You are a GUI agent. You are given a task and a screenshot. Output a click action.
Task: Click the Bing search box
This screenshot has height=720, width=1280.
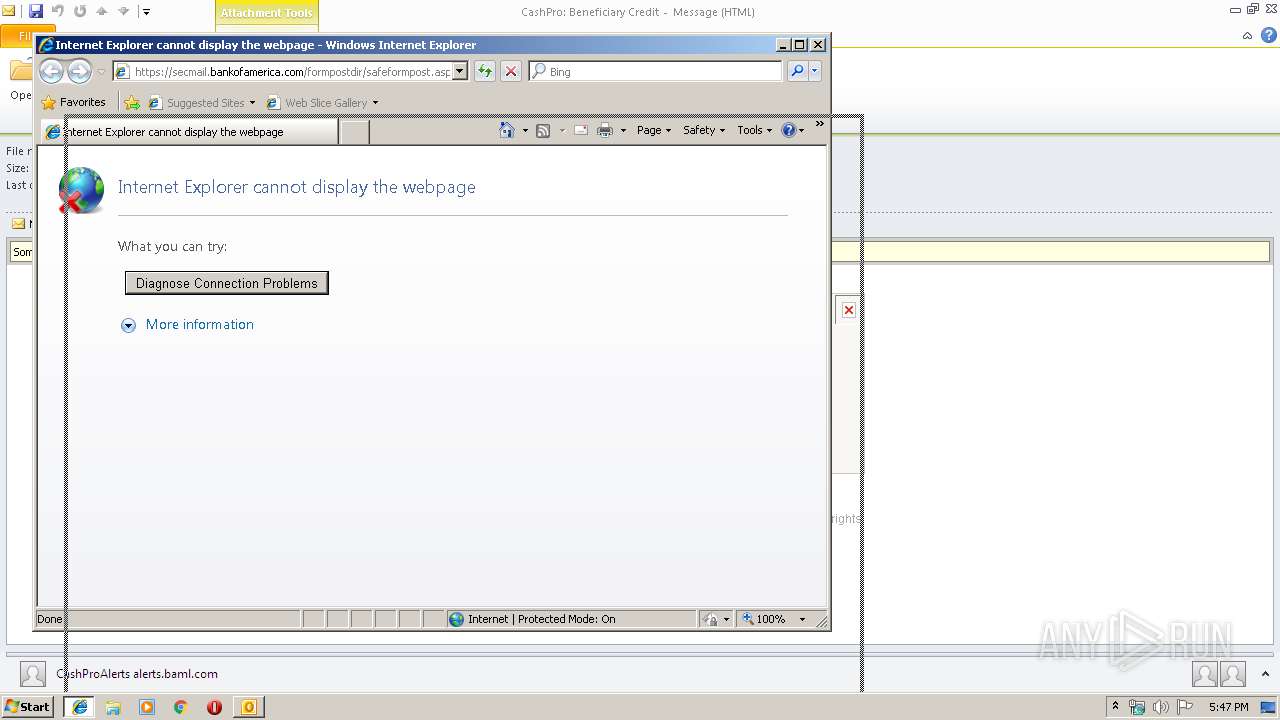click(656, 72)
